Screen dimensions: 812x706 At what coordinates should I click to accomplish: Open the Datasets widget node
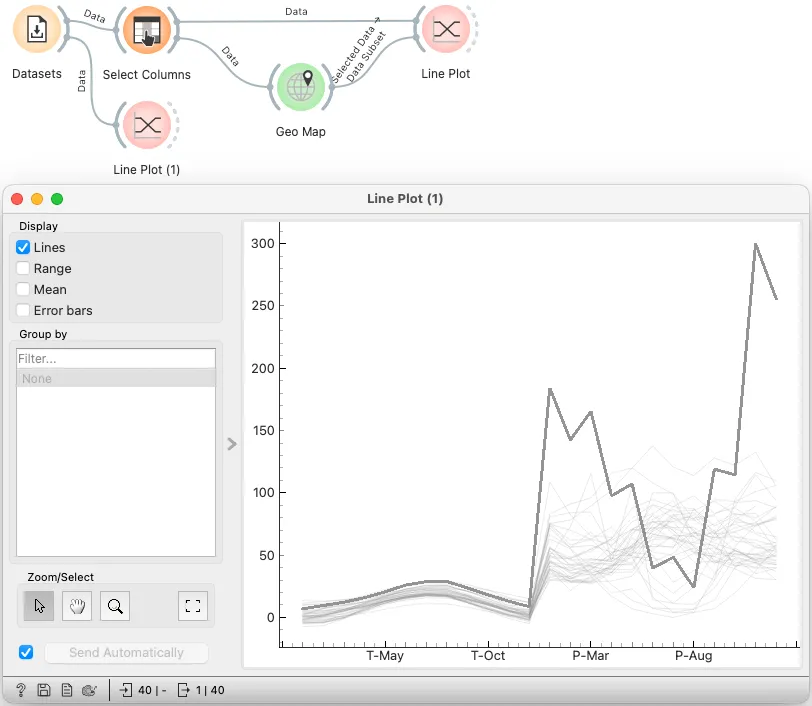(36, 30)
